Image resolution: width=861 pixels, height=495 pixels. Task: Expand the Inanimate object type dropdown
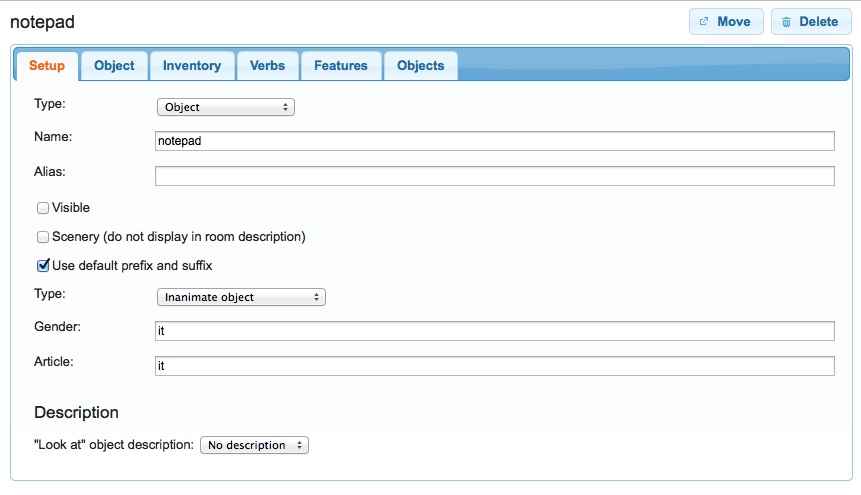241,297
